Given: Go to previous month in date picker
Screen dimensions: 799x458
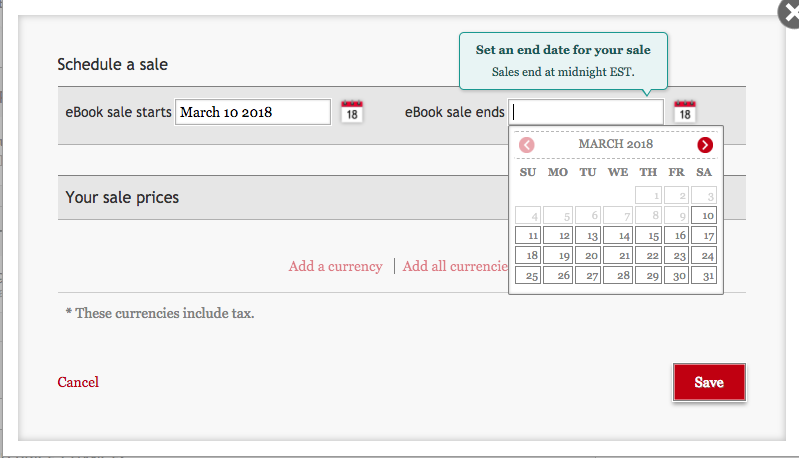Looking at the screenshot, I should click(x=527, y=145).
